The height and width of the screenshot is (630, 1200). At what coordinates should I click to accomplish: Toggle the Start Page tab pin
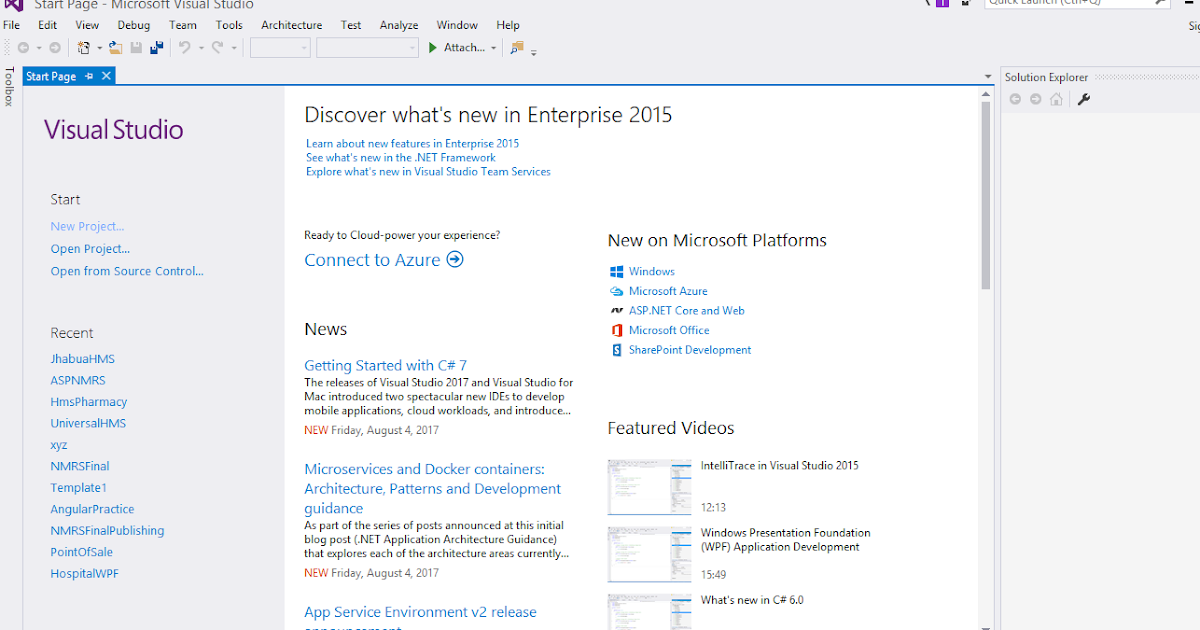(x=89, y=76)
